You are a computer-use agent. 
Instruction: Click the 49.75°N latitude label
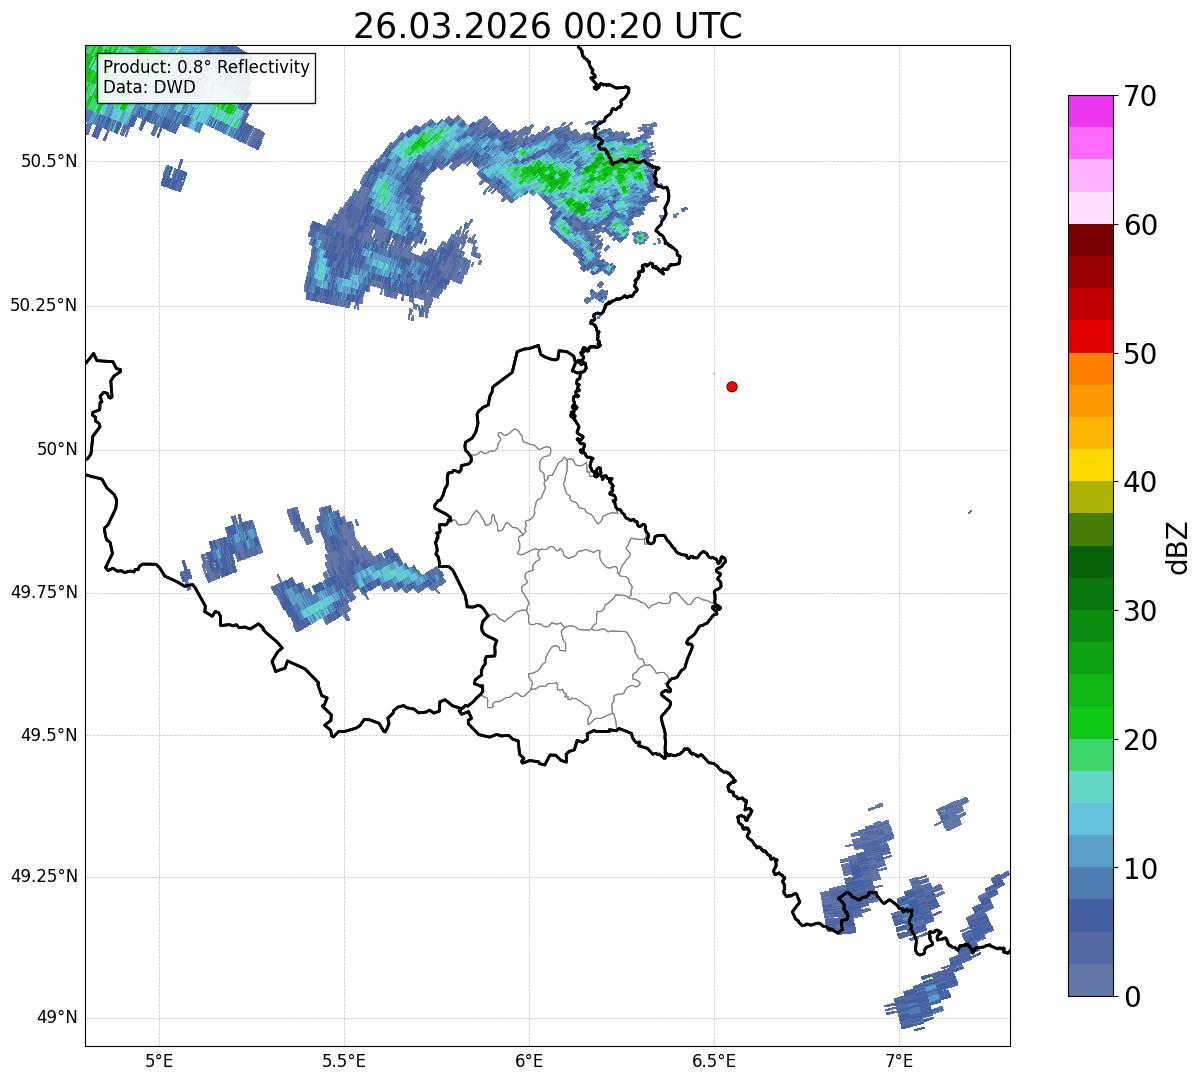point(44,592)
